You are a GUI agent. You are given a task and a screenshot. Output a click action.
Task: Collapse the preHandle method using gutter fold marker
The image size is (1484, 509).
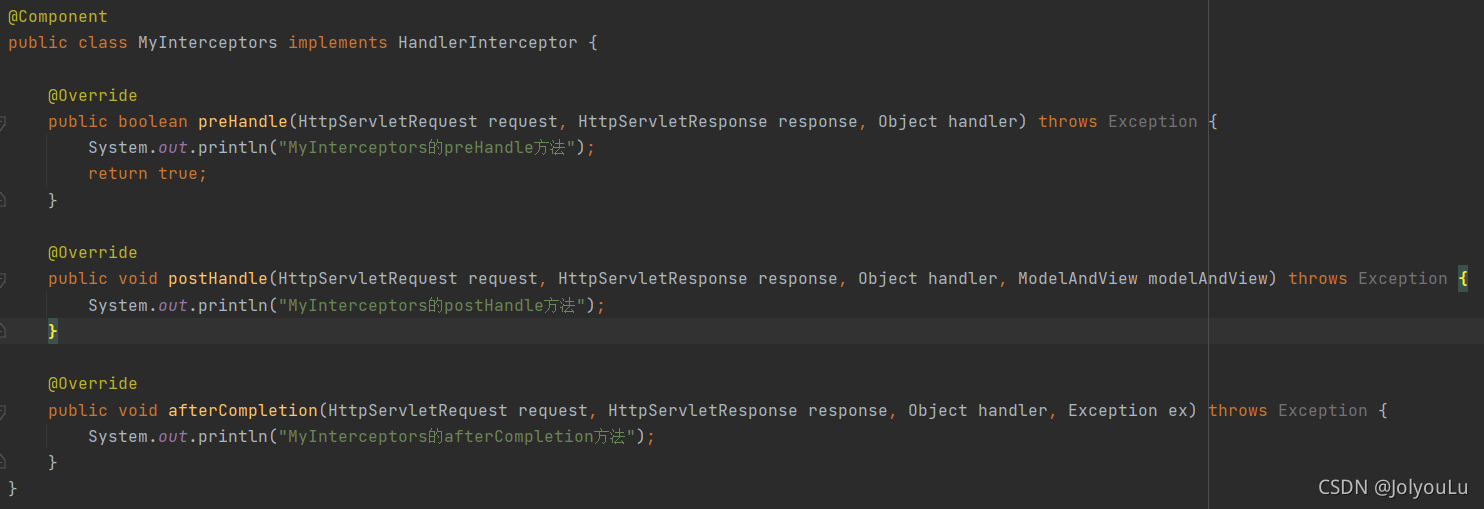pos(3,122)
